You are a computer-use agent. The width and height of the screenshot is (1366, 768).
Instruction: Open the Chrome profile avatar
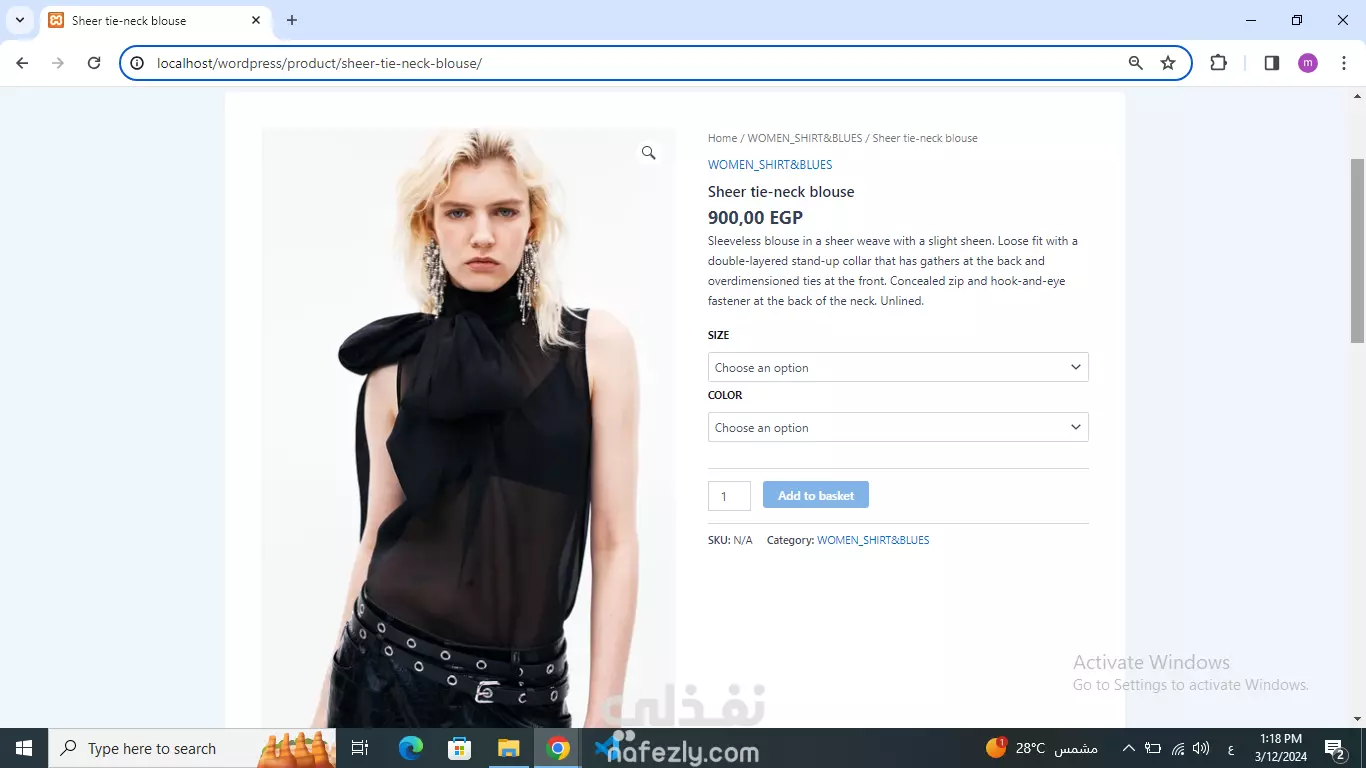tap(1308, 63)
